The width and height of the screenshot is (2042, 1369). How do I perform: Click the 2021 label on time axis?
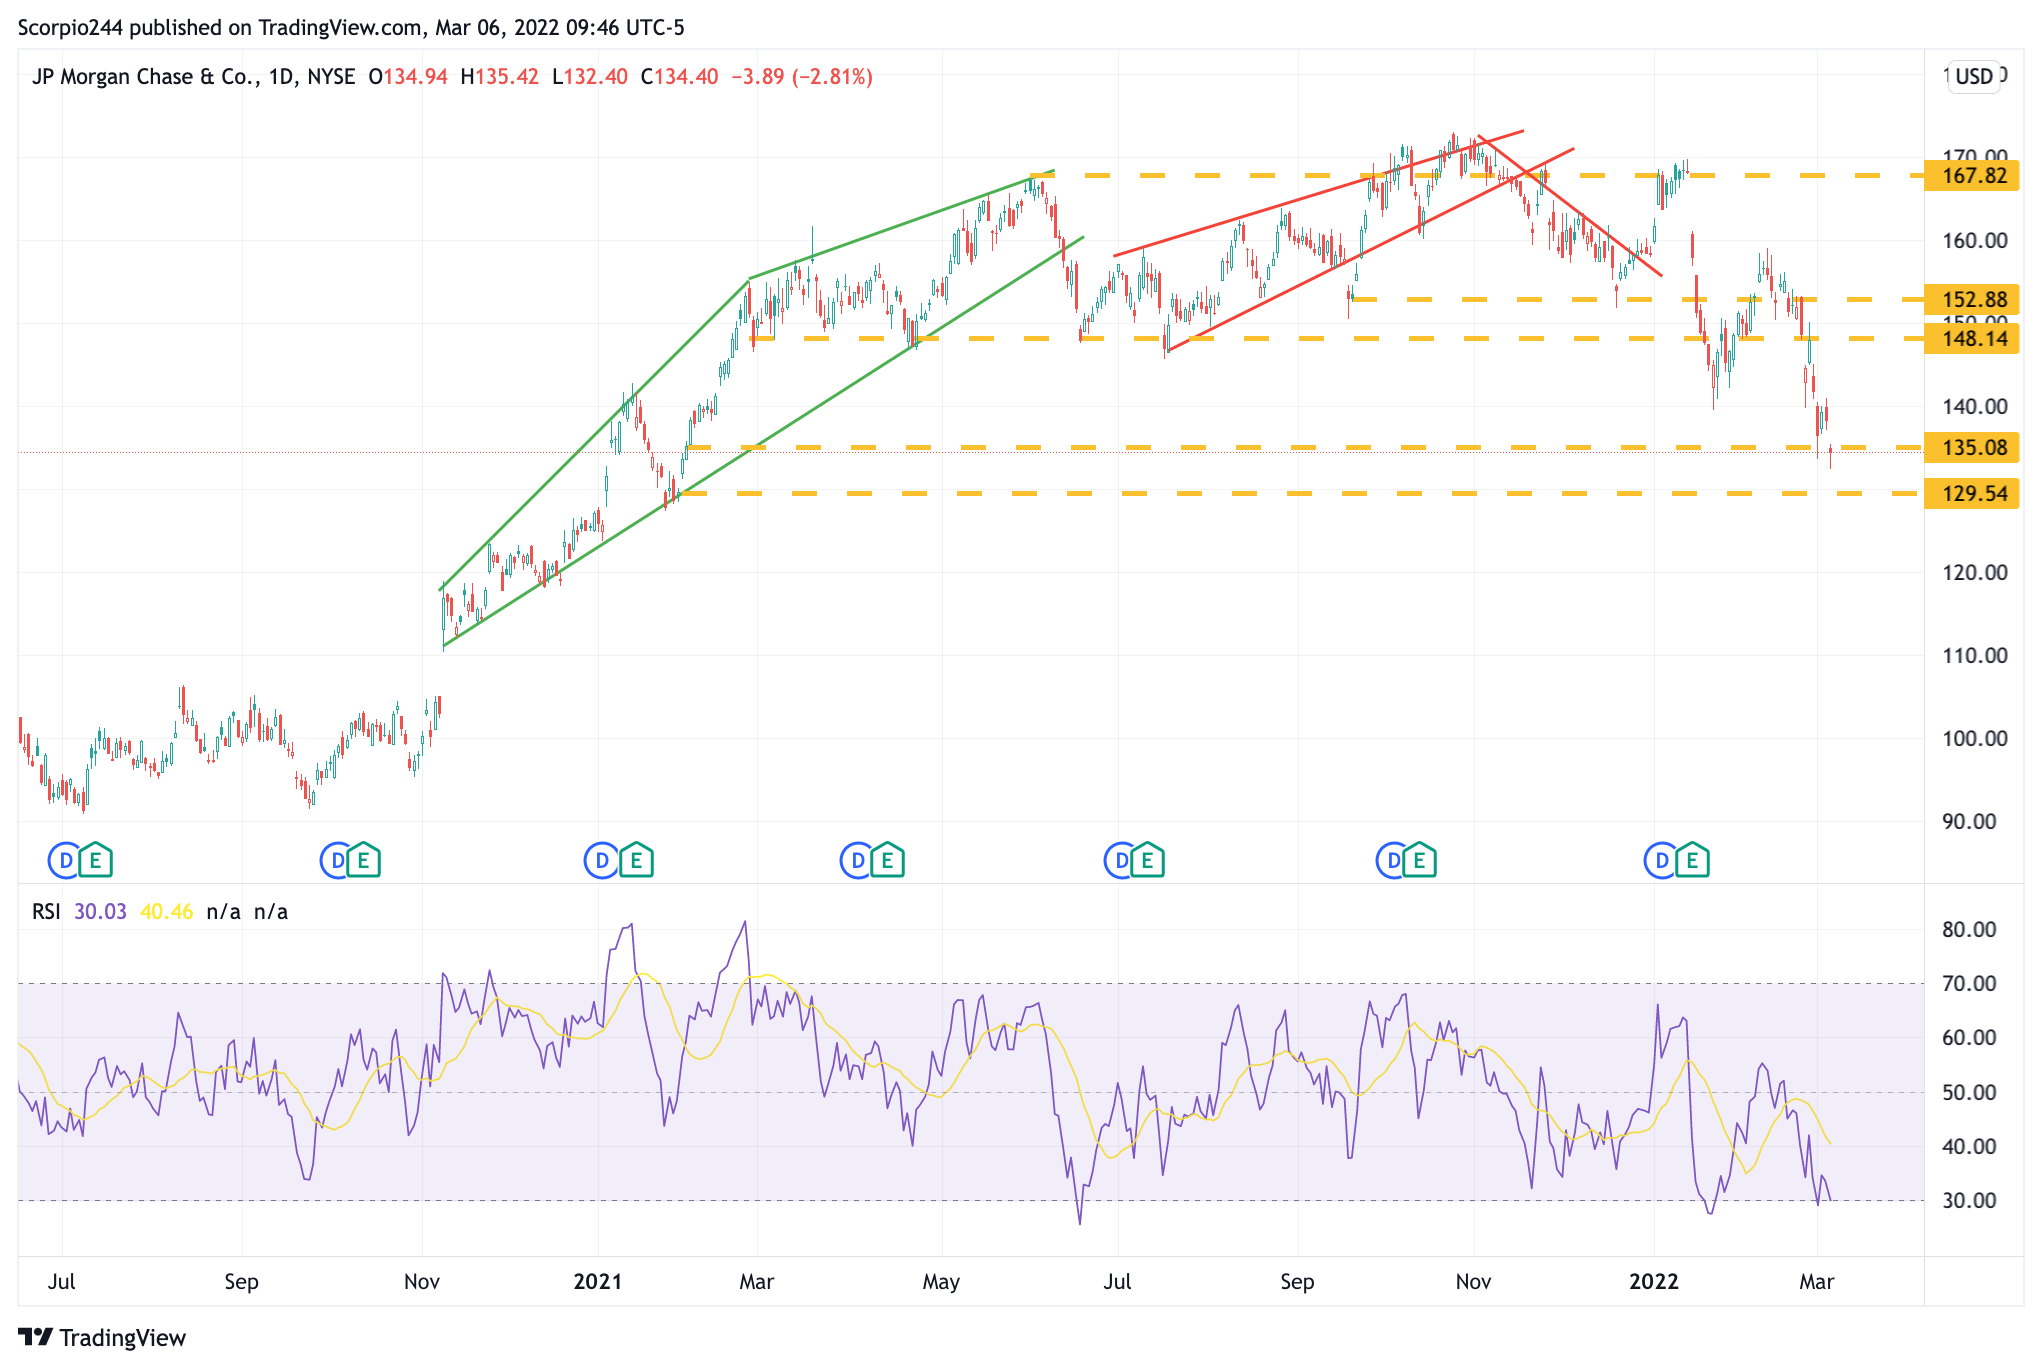tap(597, 1282)
